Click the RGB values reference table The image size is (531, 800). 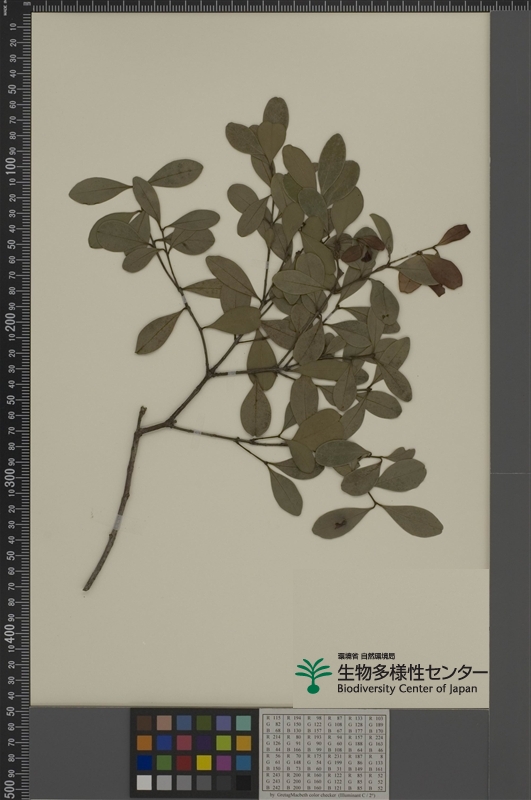(324, 753)
